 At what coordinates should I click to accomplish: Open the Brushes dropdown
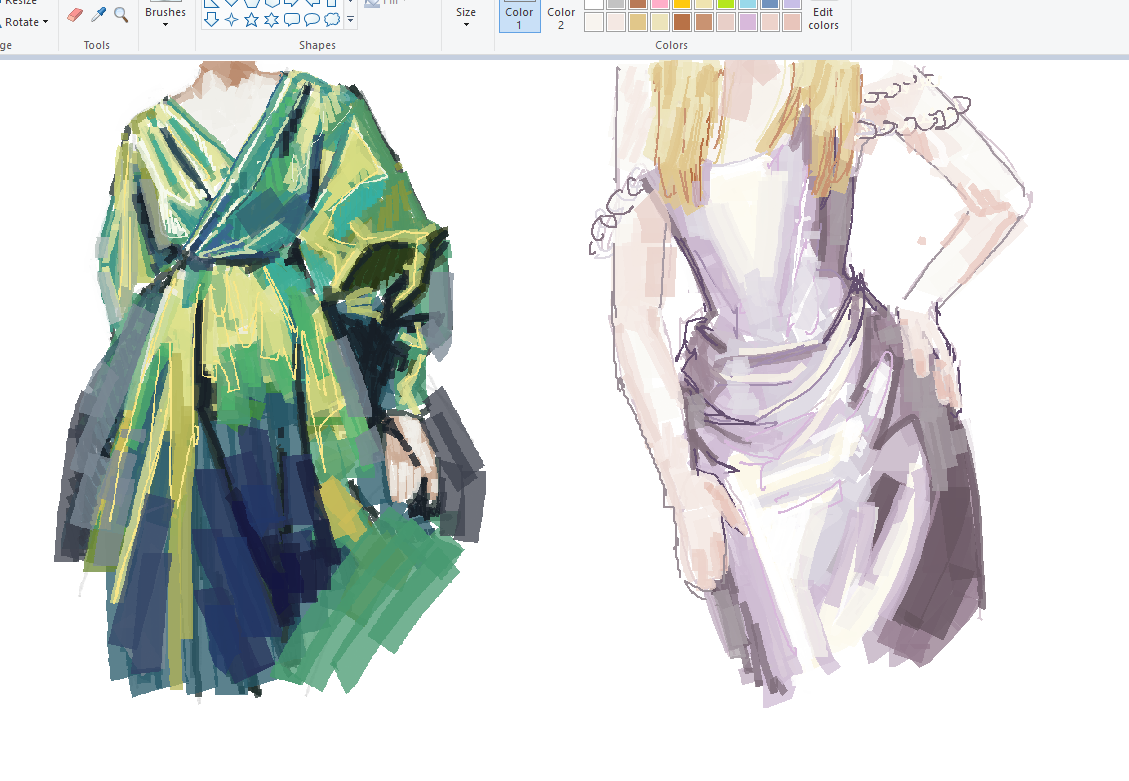click(166, 16)
